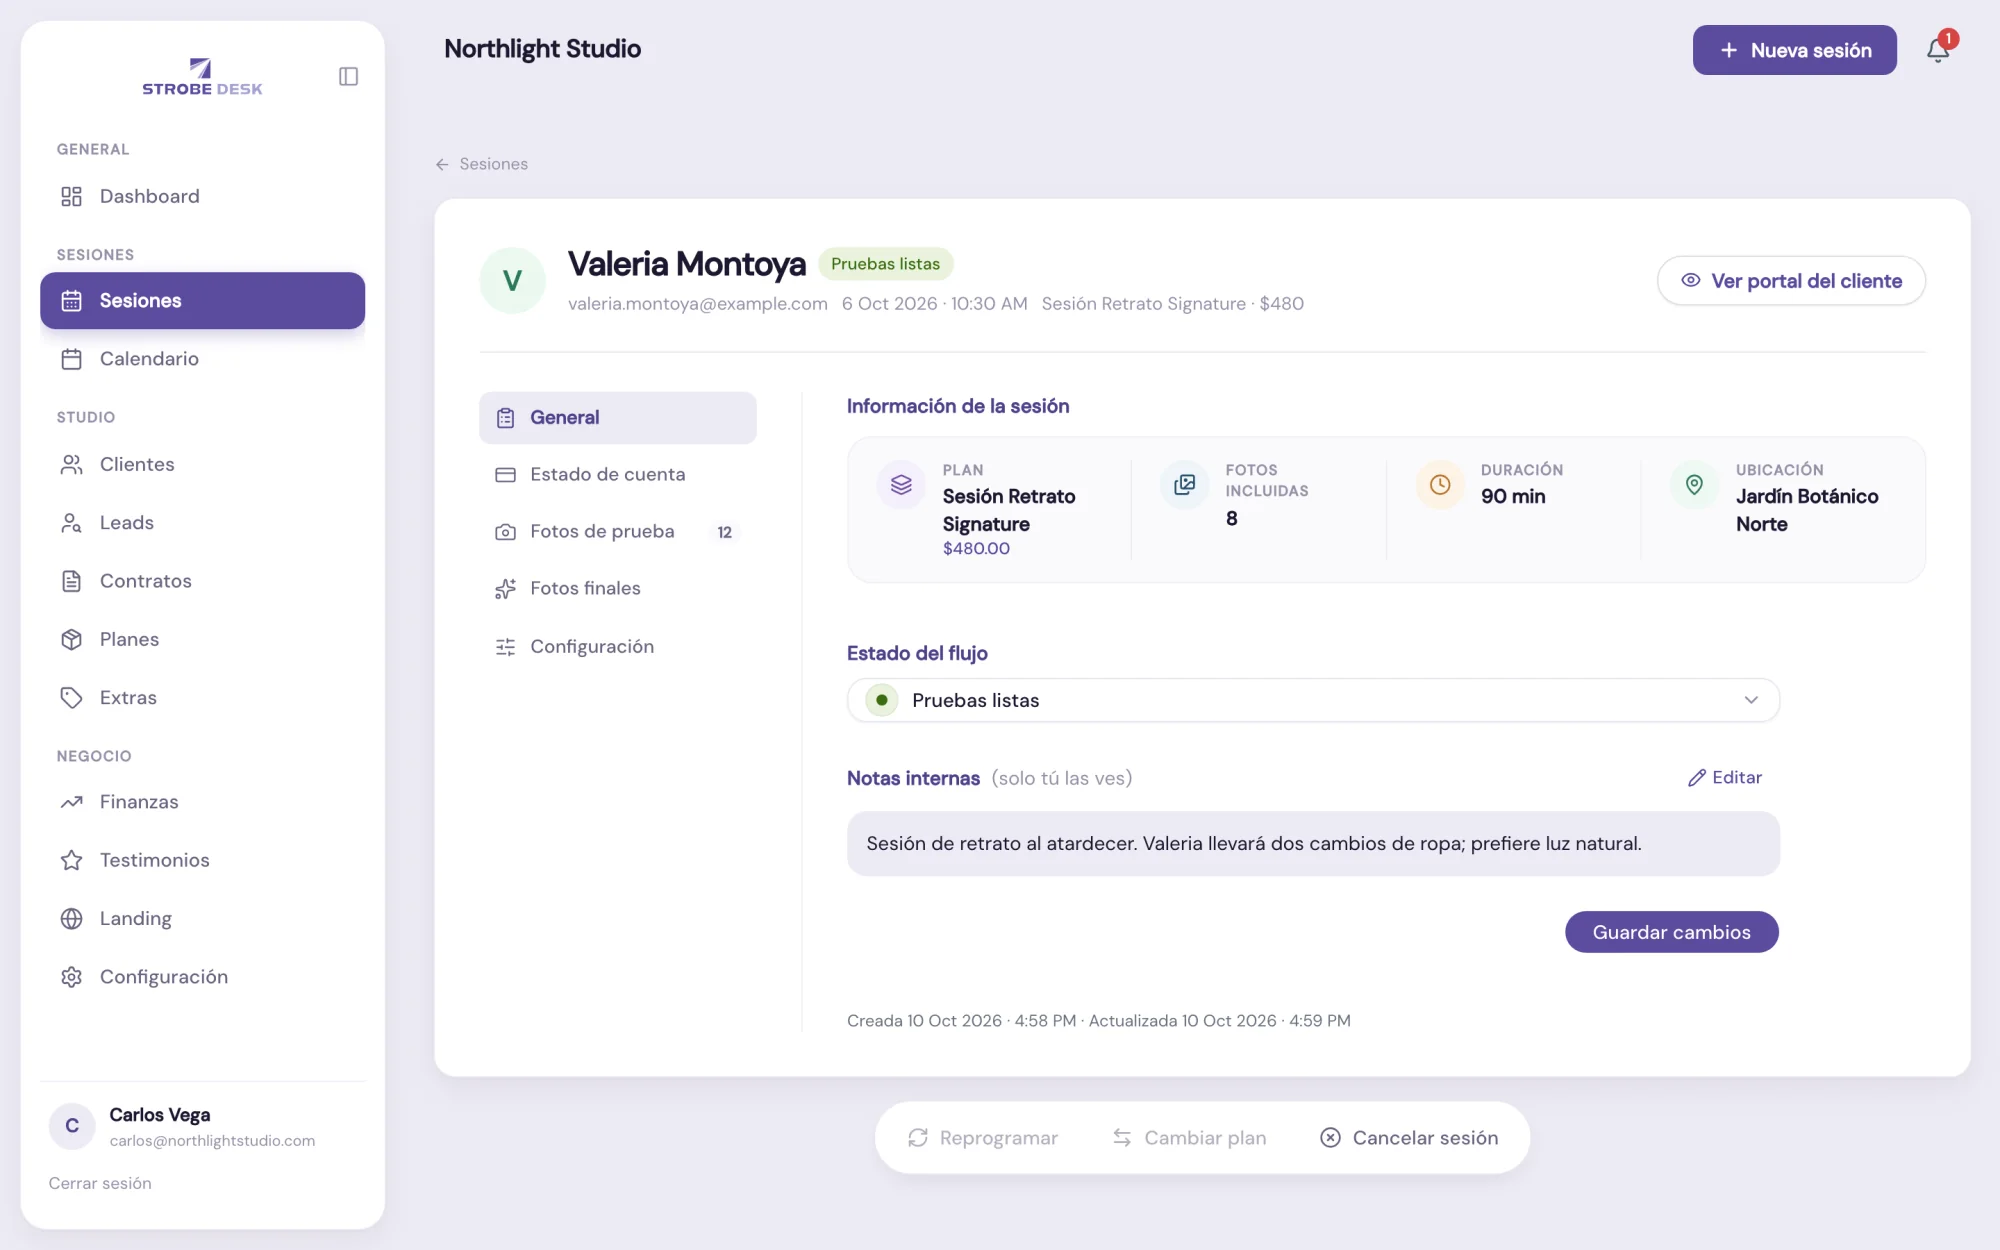Click the Leads person-search icon

point(71,523)
